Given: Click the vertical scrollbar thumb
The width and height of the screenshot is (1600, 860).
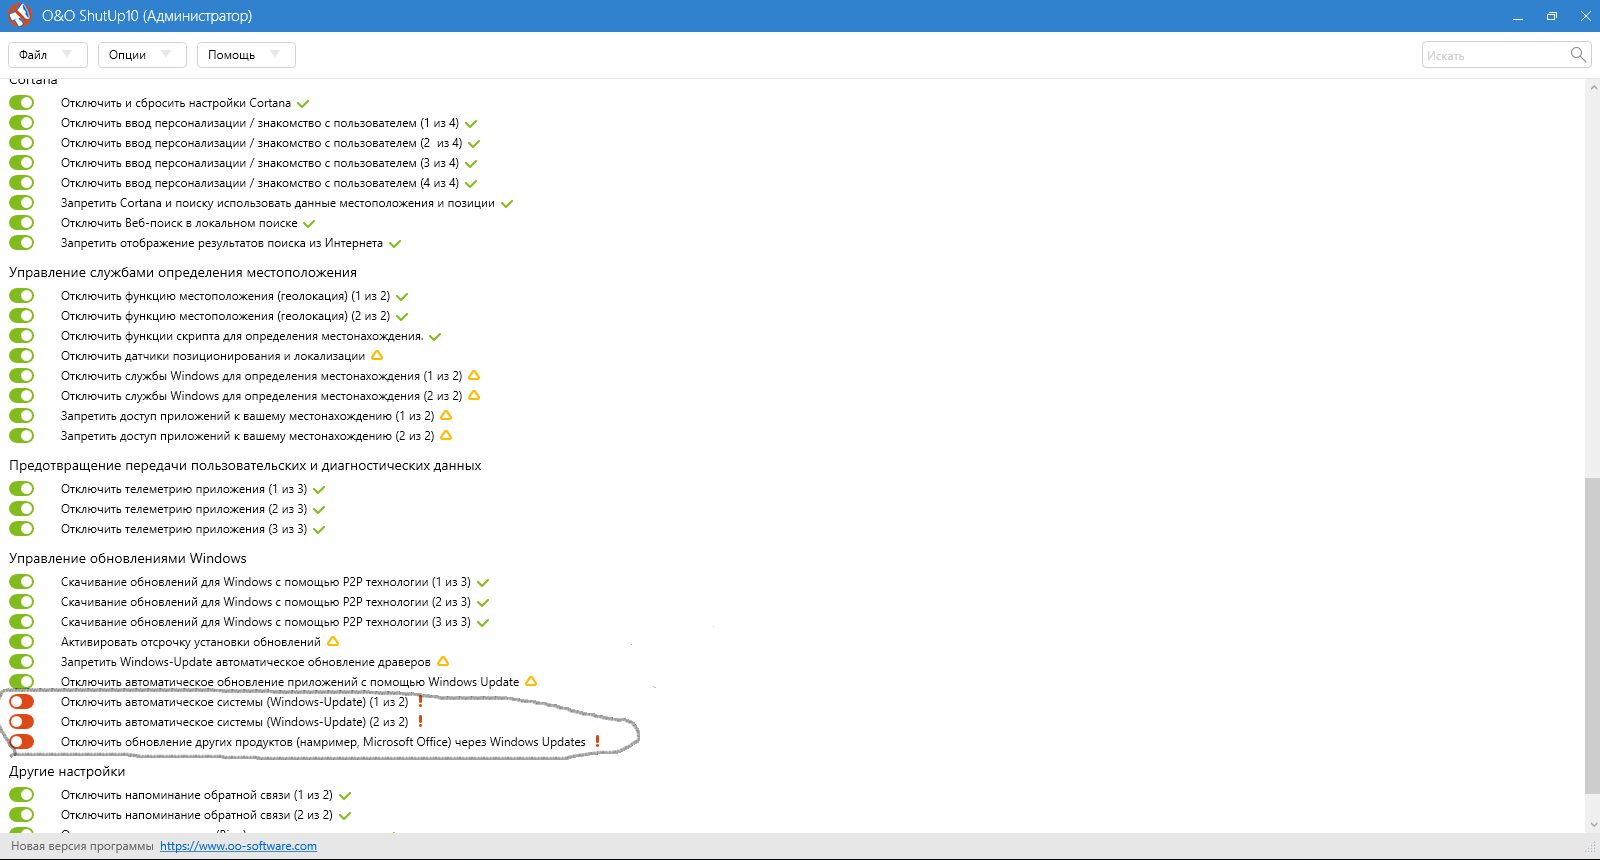Looking at the screenshot, I should [1592, 636].
